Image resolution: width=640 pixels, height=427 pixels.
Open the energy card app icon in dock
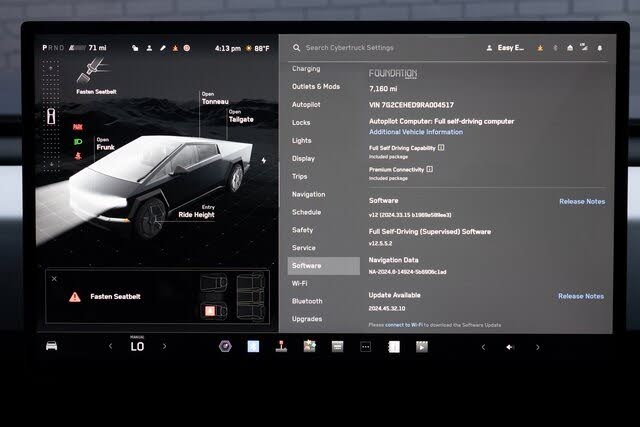[x=338, y=347]
